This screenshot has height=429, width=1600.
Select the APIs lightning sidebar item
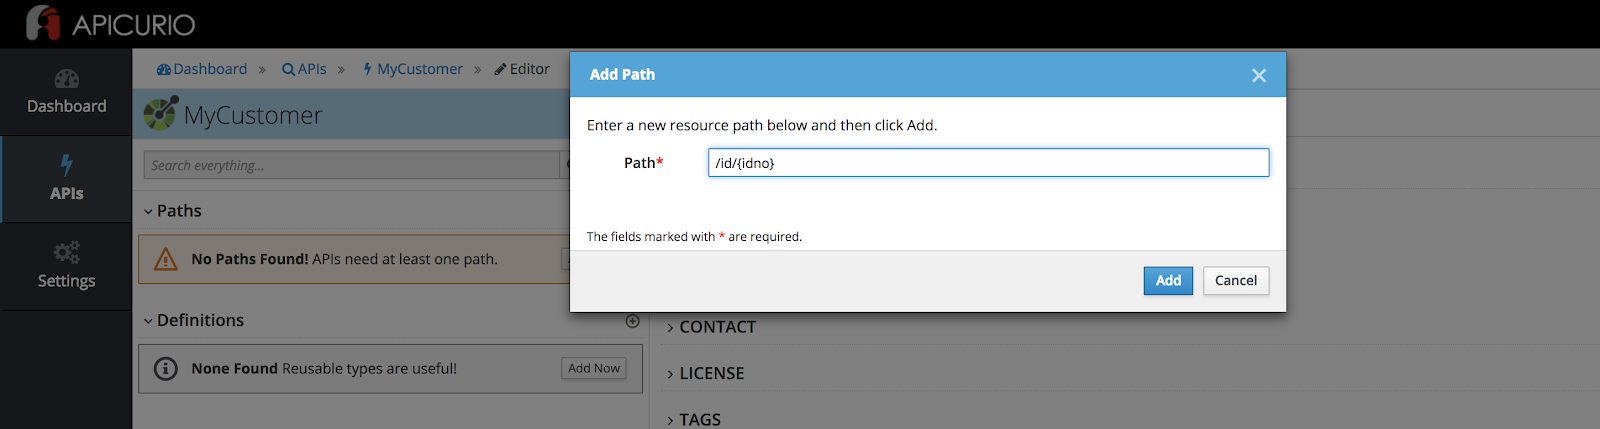click(x=66, y=178)
